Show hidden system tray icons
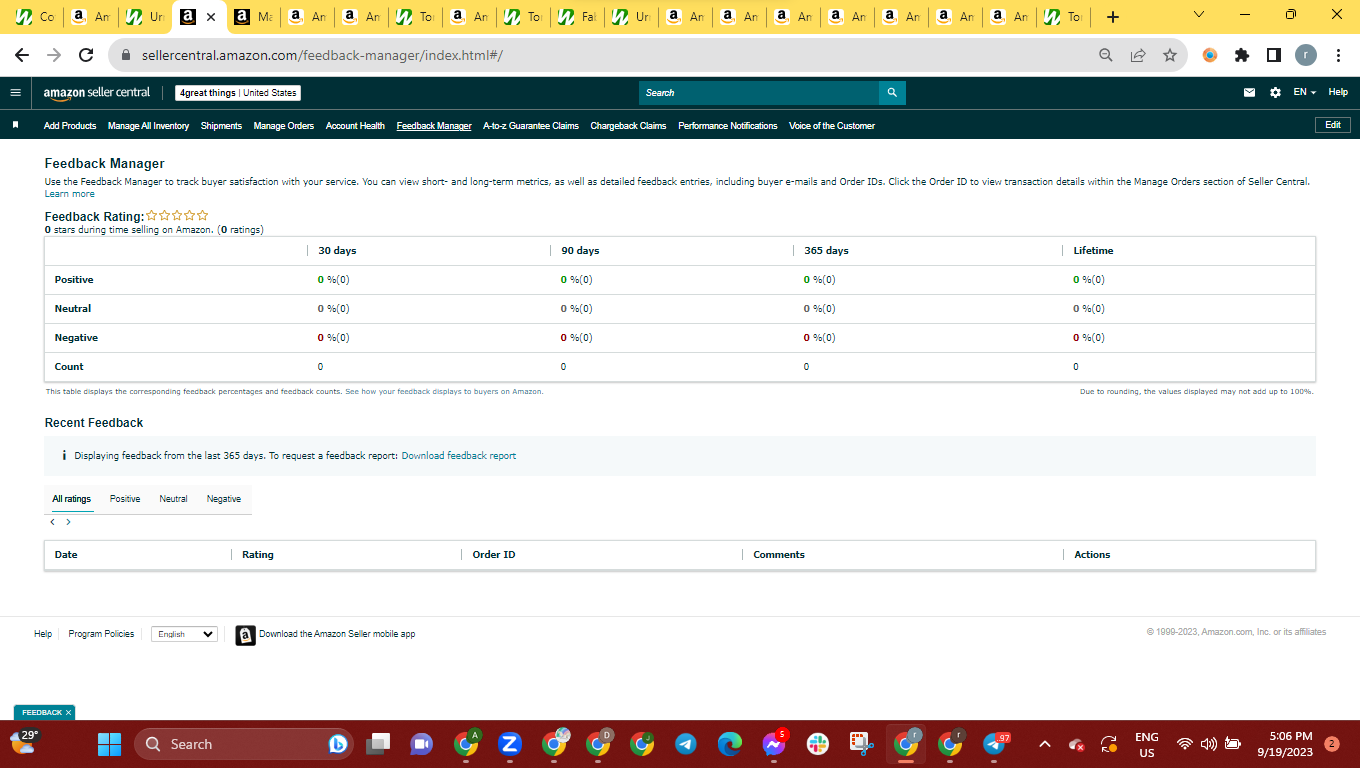 pos(1045,744)
